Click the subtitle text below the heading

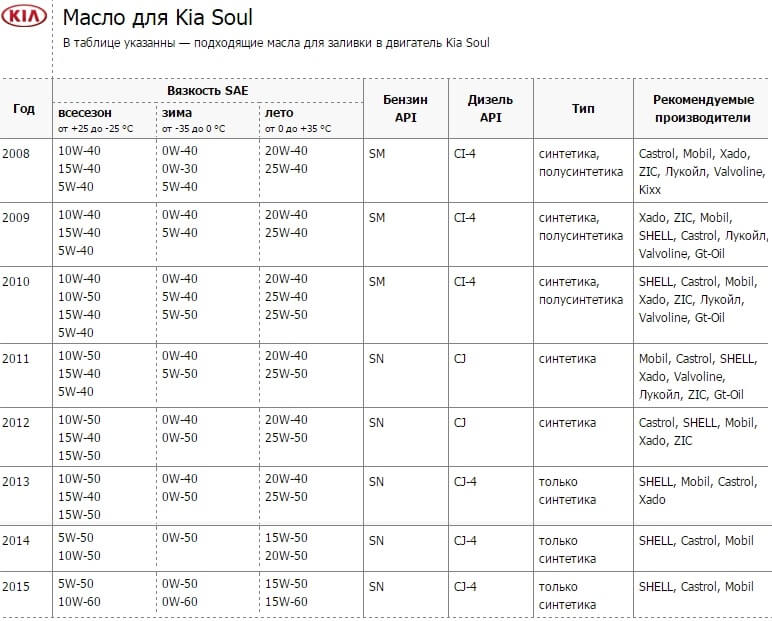click(x=276, y=43)
